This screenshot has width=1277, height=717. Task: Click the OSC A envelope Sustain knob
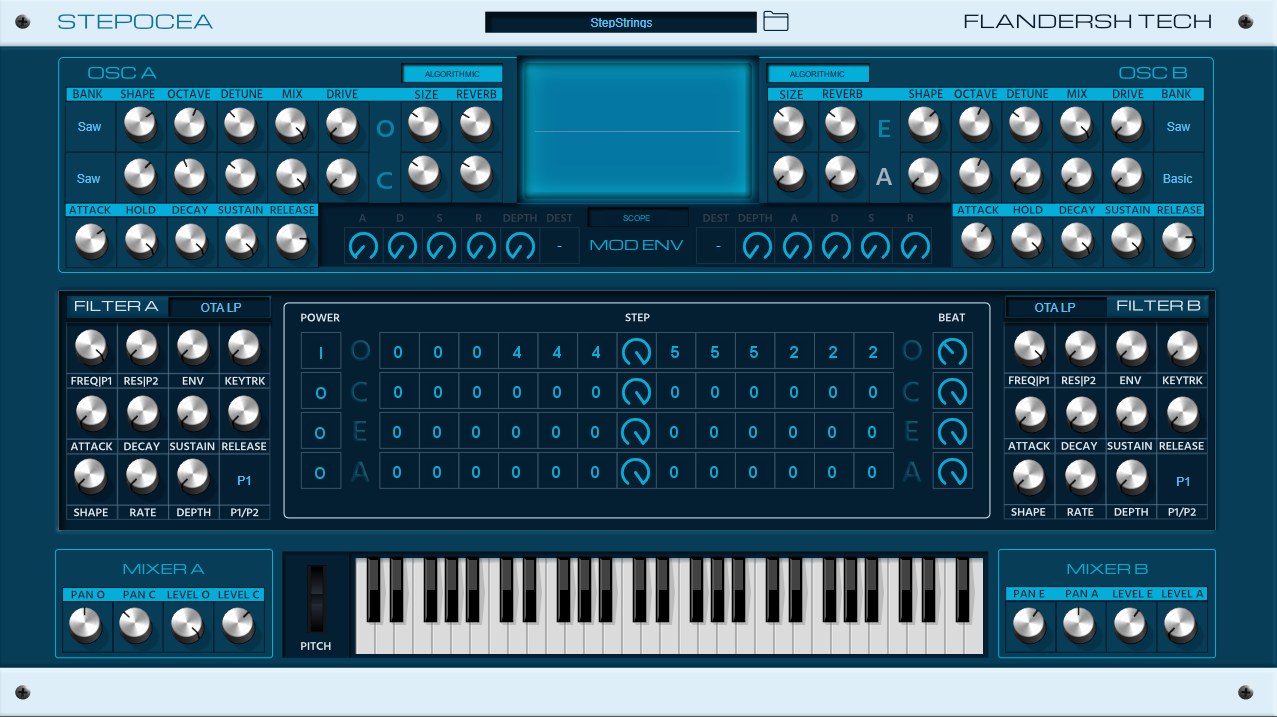click(240, 241)
